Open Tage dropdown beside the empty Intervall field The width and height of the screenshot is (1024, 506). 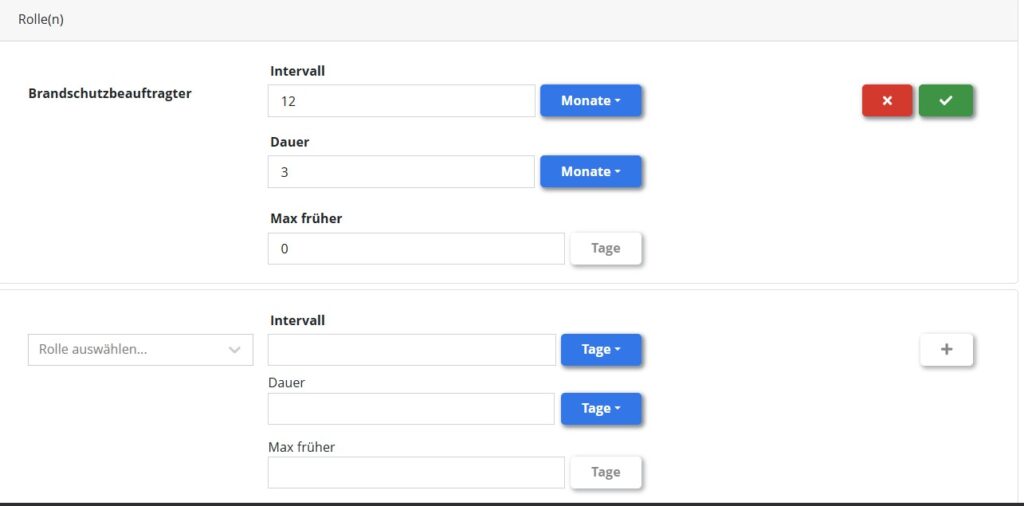point(600,350)
